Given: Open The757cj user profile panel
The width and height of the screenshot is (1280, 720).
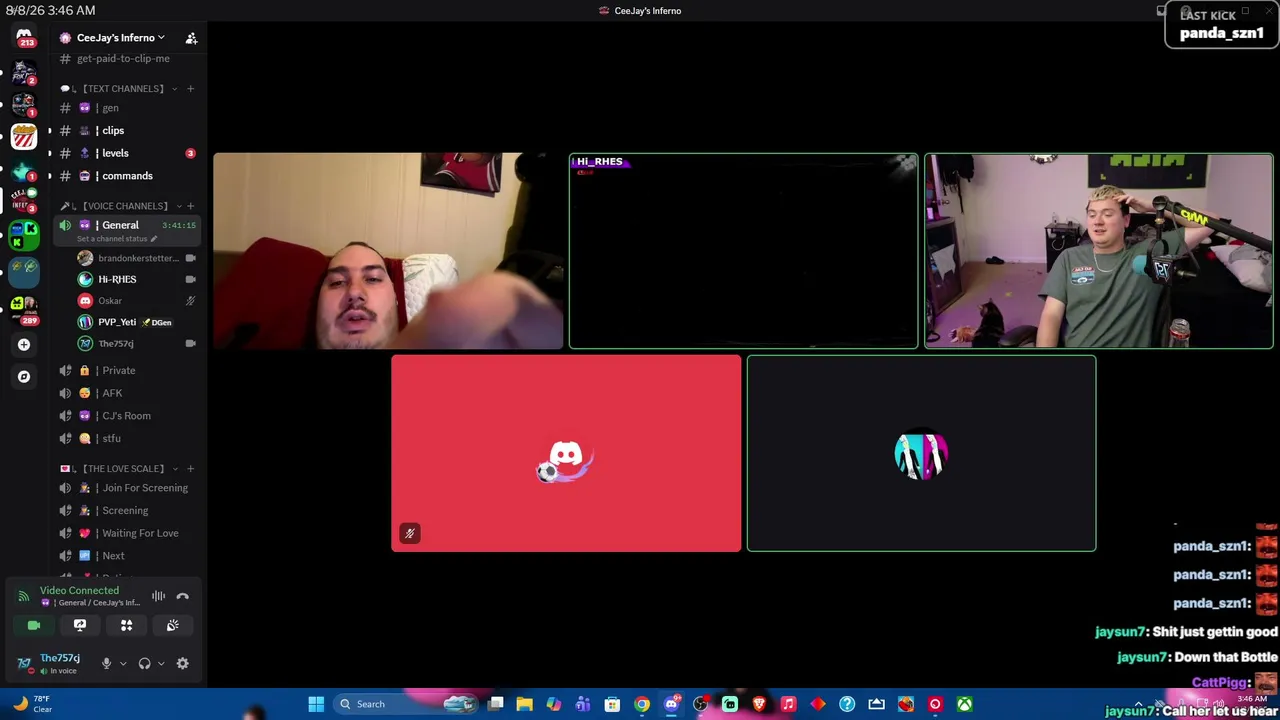Looking at the screenshot, I should coord(51,663).
